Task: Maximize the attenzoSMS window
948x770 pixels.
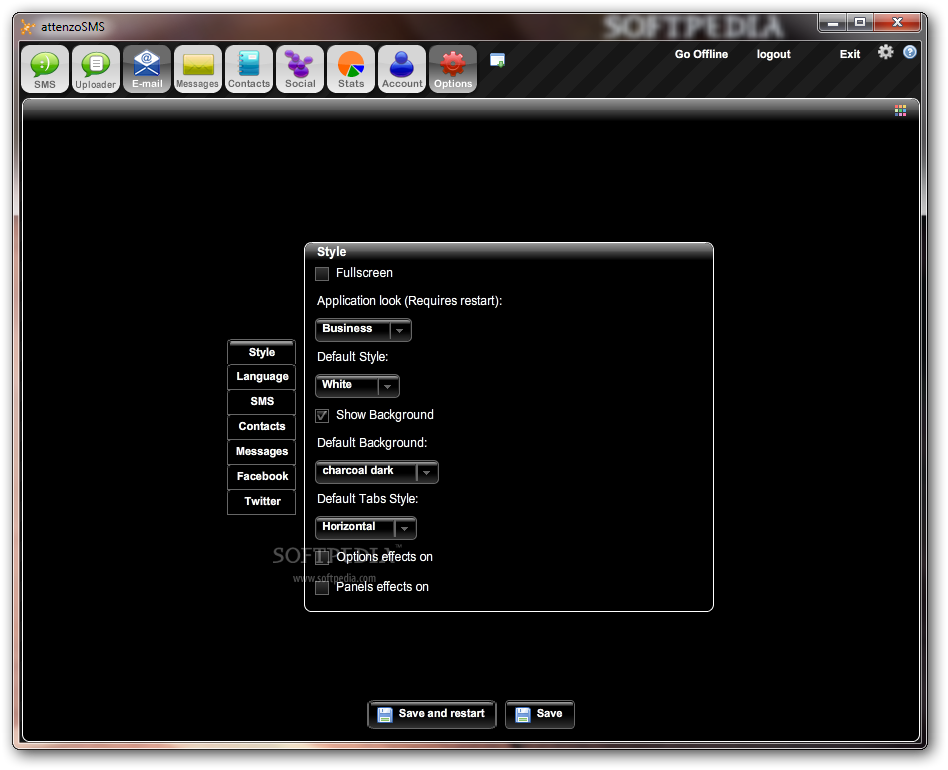Action: coord(860,23)
